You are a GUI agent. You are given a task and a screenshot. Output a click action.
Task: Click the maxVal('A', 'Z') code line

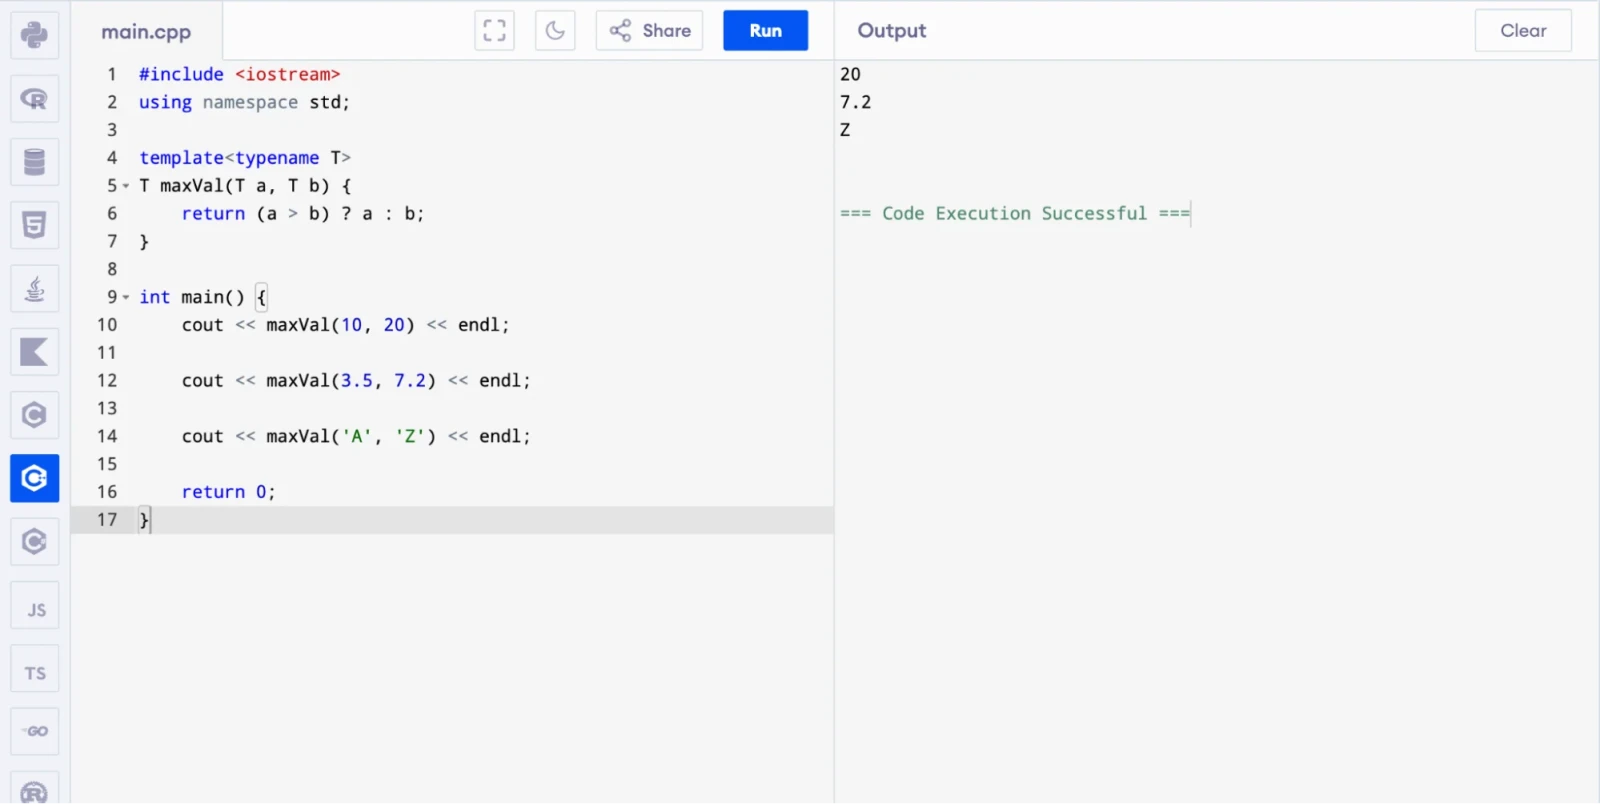(356, 436)
